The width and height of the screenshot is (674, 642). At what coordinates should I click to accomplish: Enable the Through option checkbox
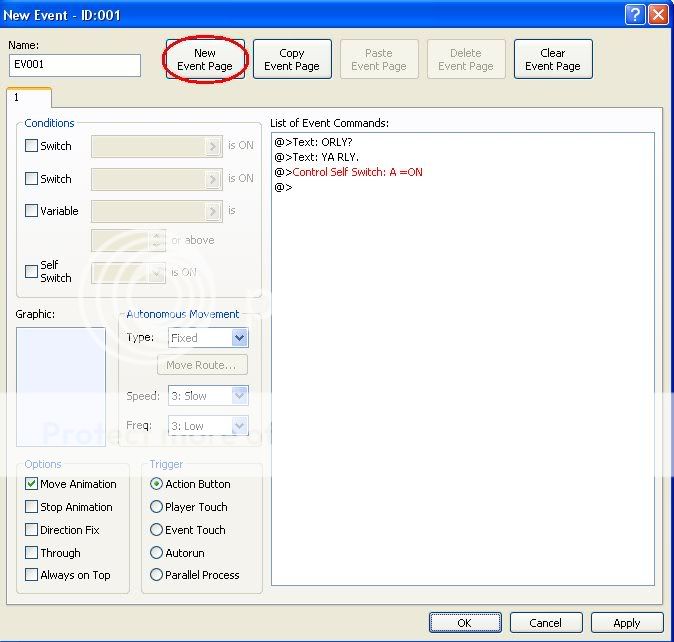point(32,553)
